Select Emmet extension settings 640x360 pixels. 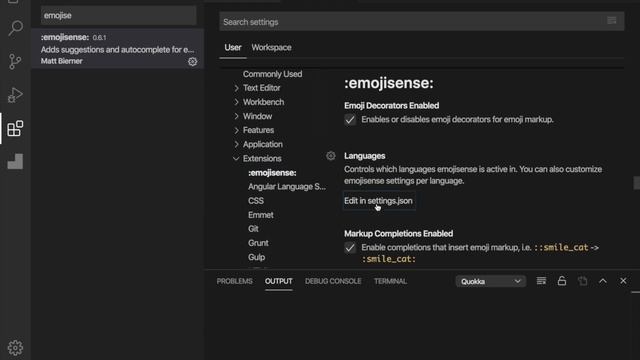click(x=261, y=215)
